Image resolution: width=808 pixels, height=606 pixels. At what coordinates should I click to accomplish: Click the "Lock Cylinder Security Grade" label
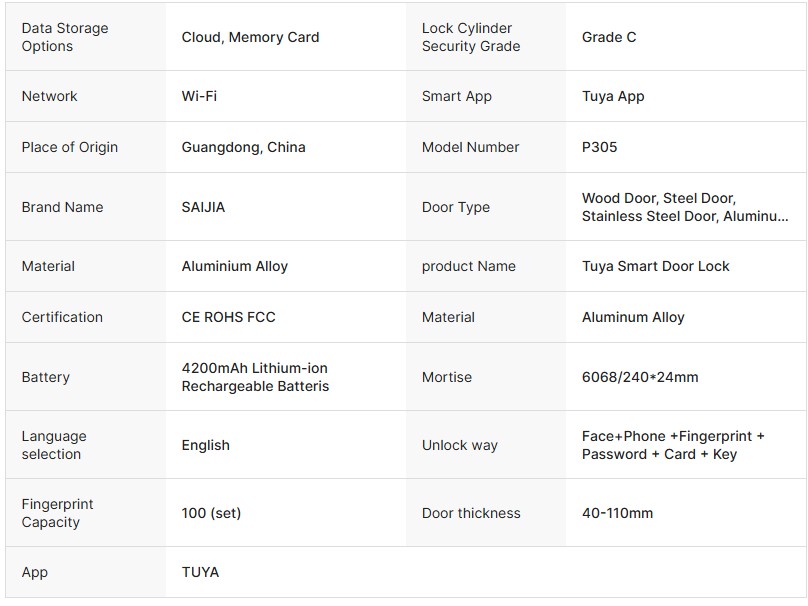(x=471, y=37)
